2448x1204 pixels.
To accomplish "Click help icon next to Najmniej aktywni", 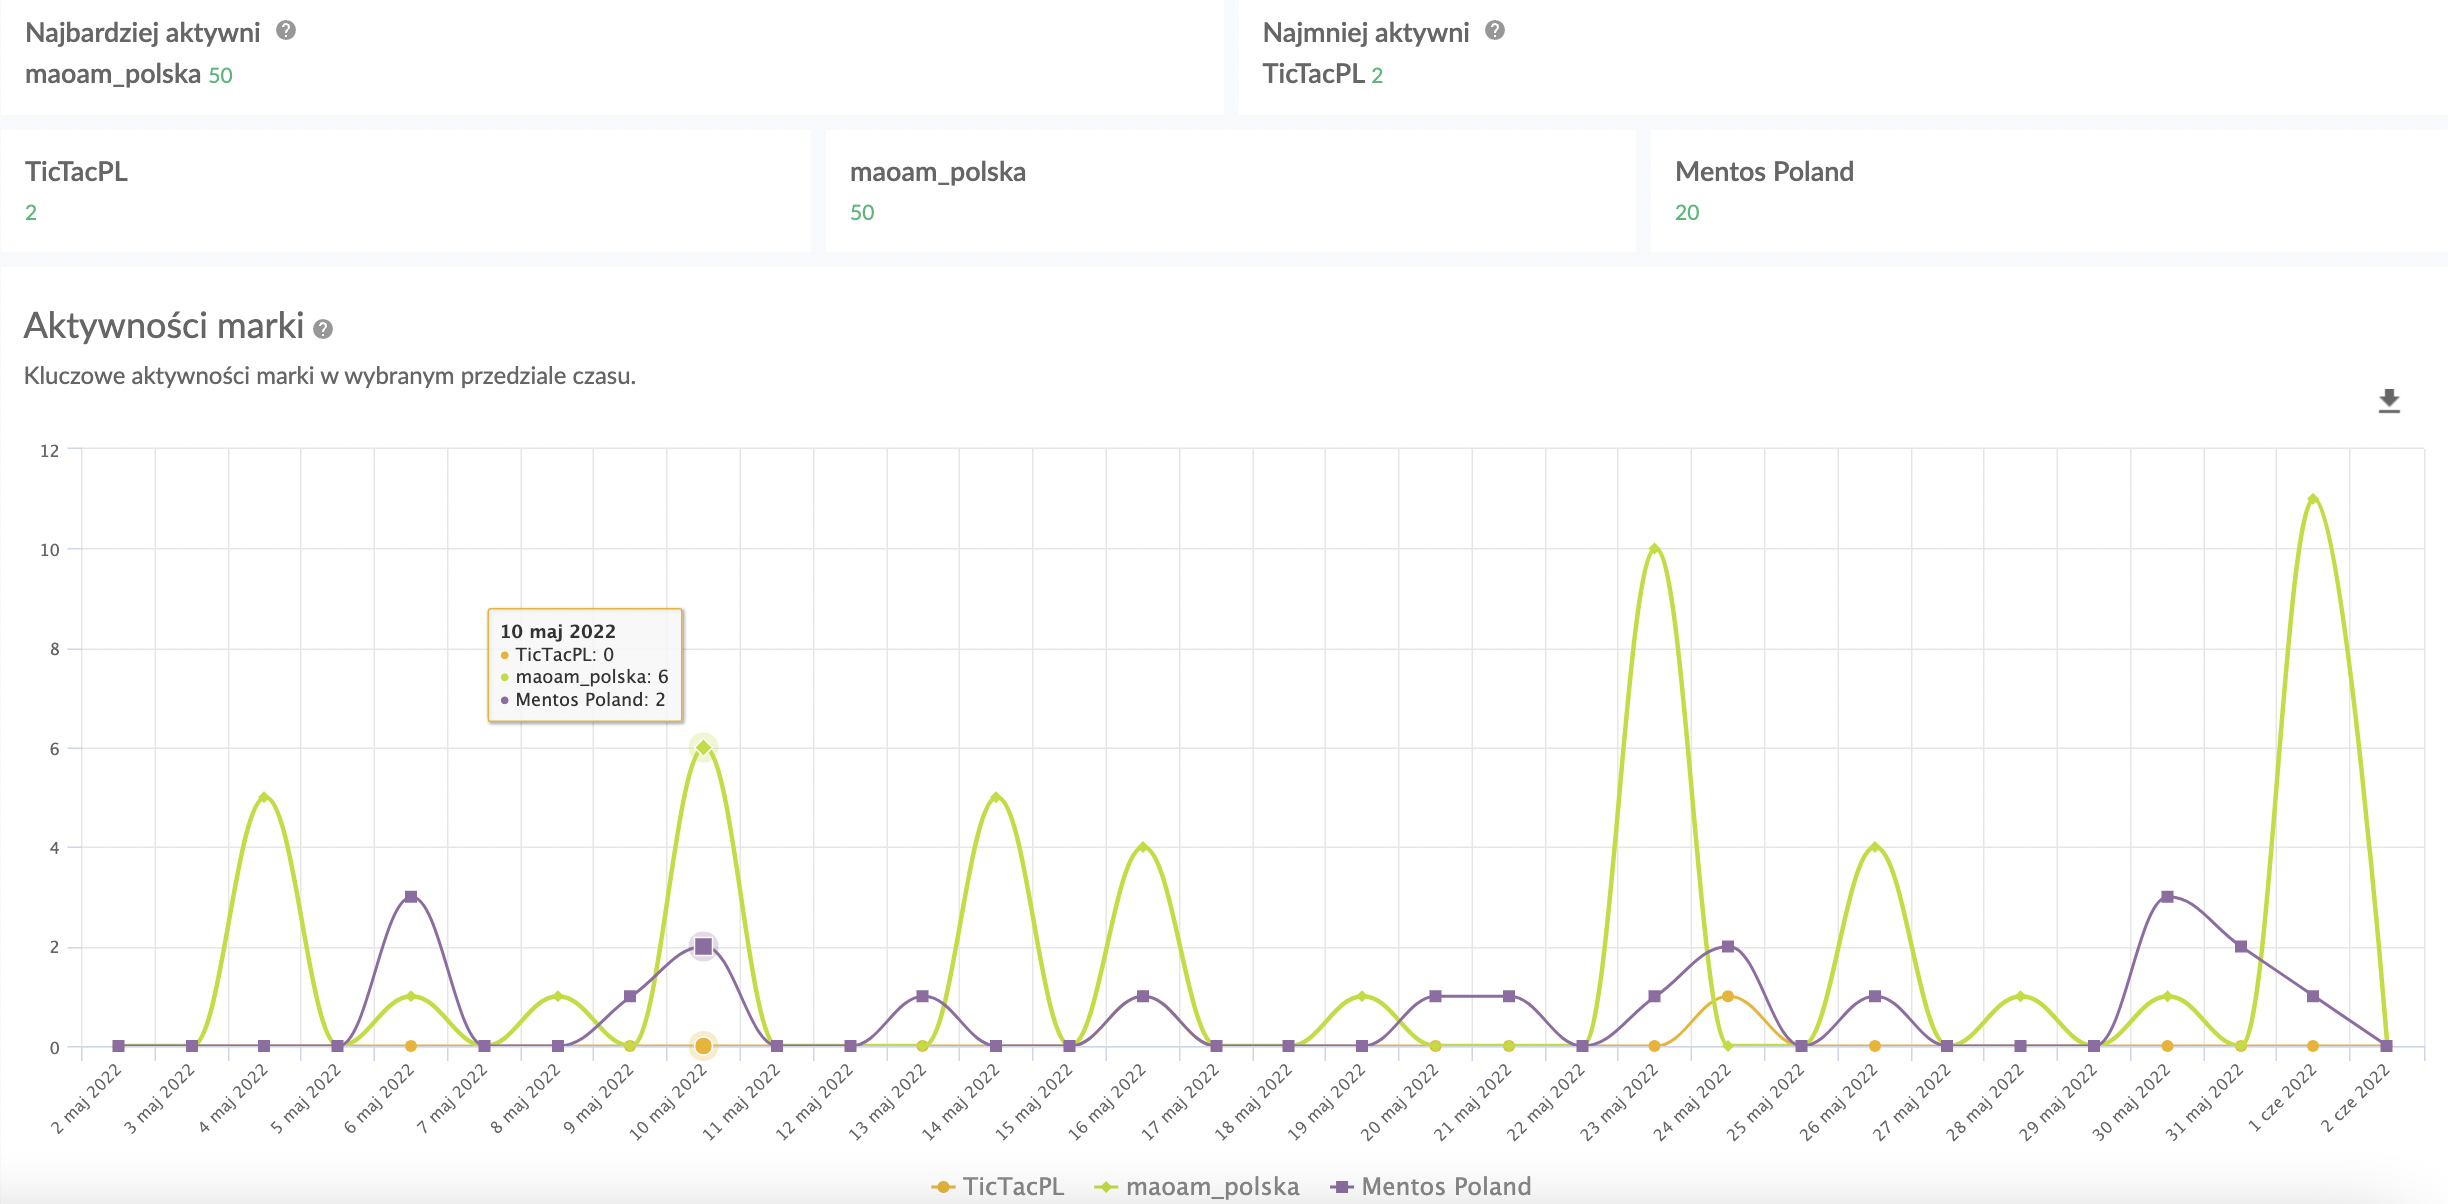I will tap(1495, 30).
